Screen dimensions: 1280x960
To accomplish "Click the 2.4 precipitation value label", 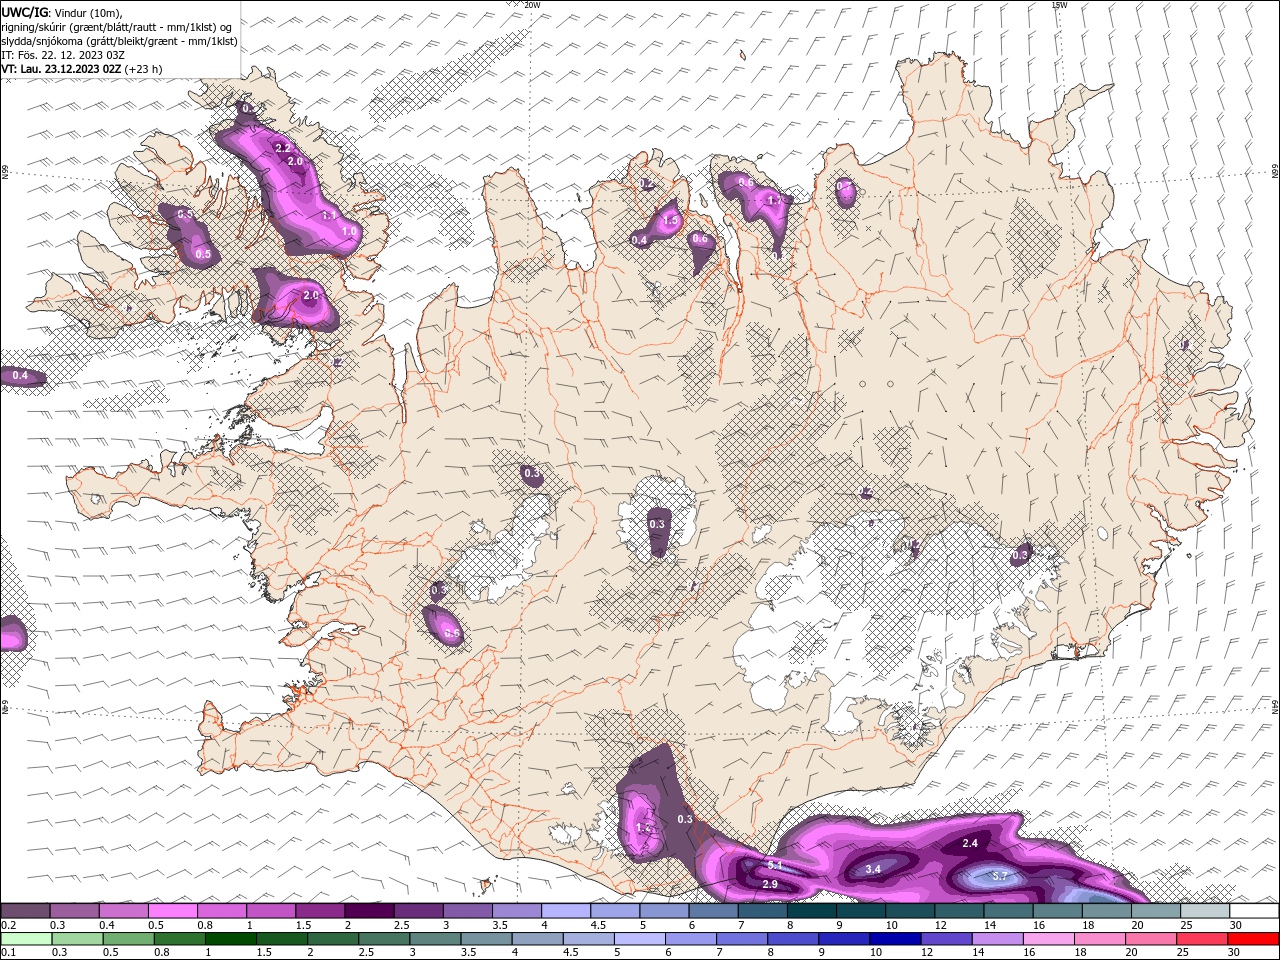I will click(x=970, y=843).
